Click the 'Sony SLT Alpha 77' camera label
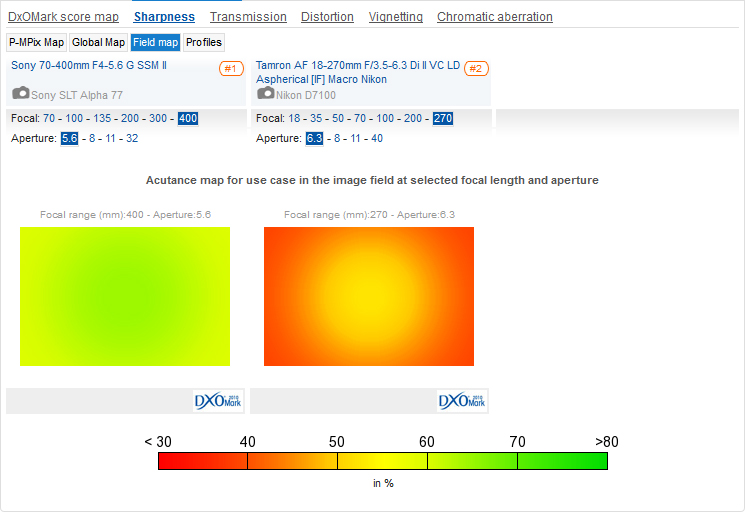746x513 pixels. [77, 95]
